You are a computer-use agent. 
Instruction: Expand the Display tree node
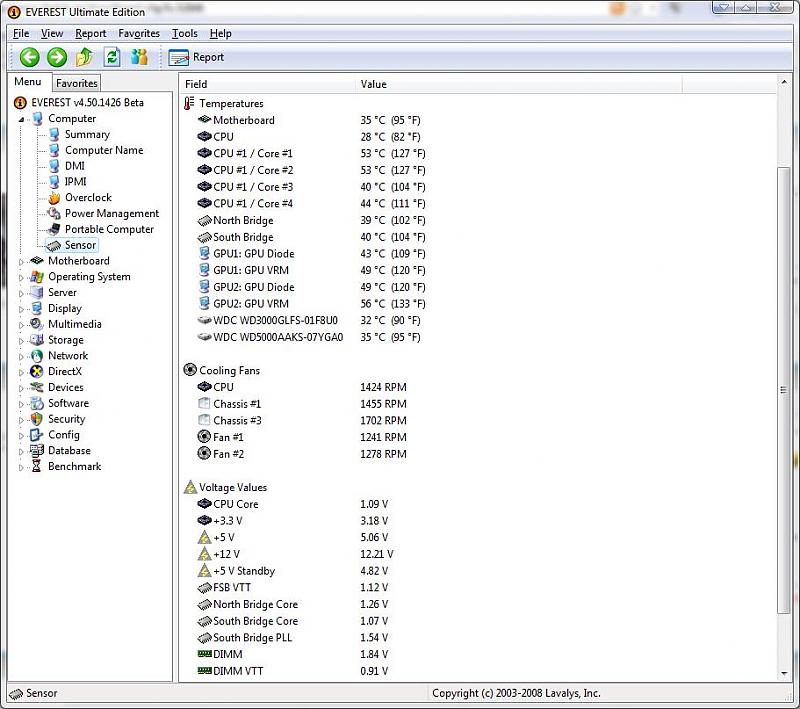click(21, 310)
